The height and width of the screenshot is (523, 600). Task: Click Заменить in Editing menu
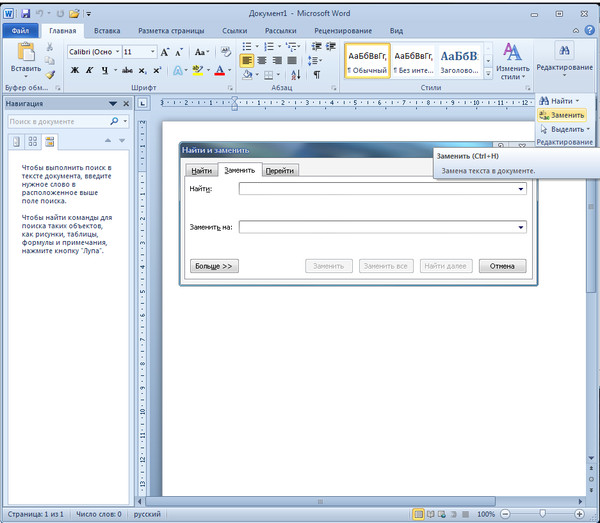pos(562,115)
